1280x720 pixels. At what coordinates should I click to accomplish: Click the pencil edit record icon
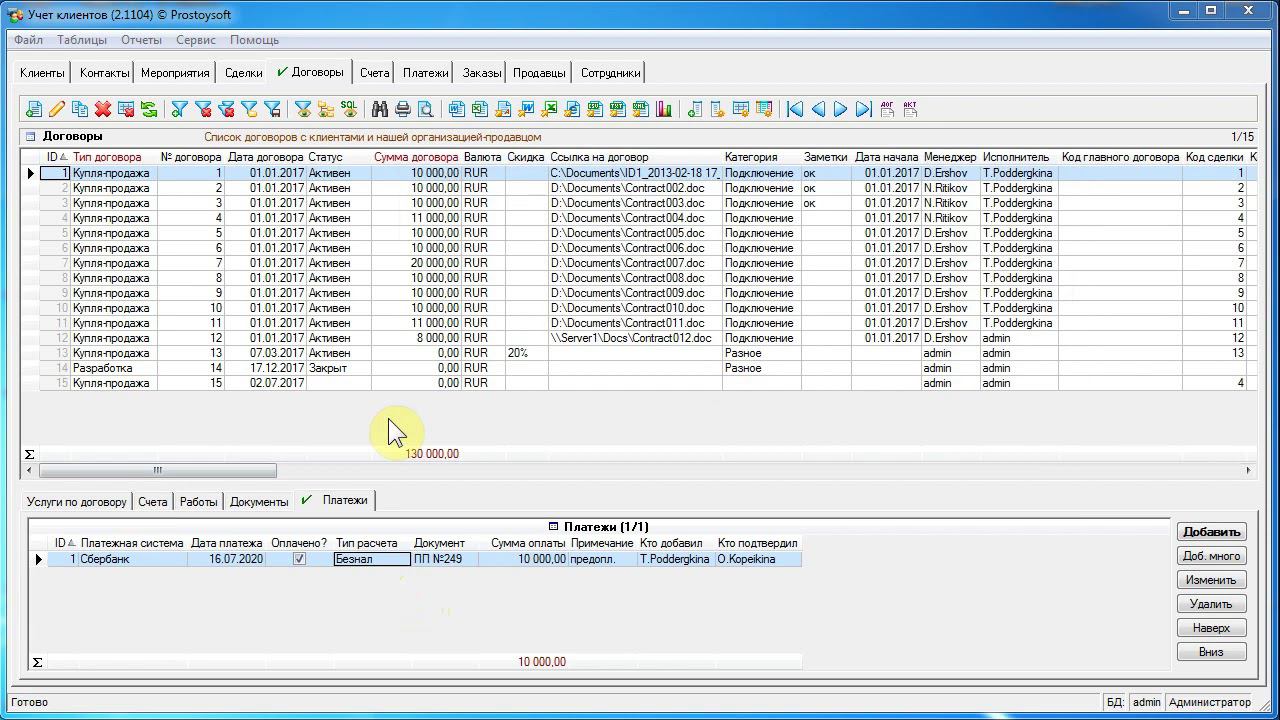pyautogui.click(x=57, y=109)
